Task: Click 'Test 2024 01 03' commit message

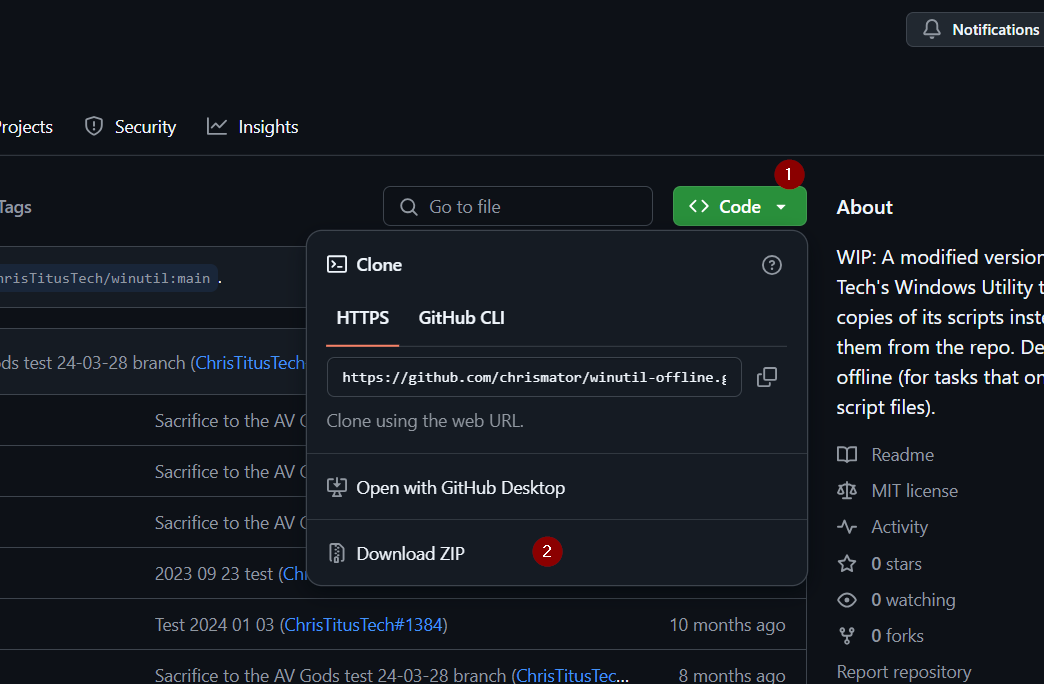Action: 214,625
